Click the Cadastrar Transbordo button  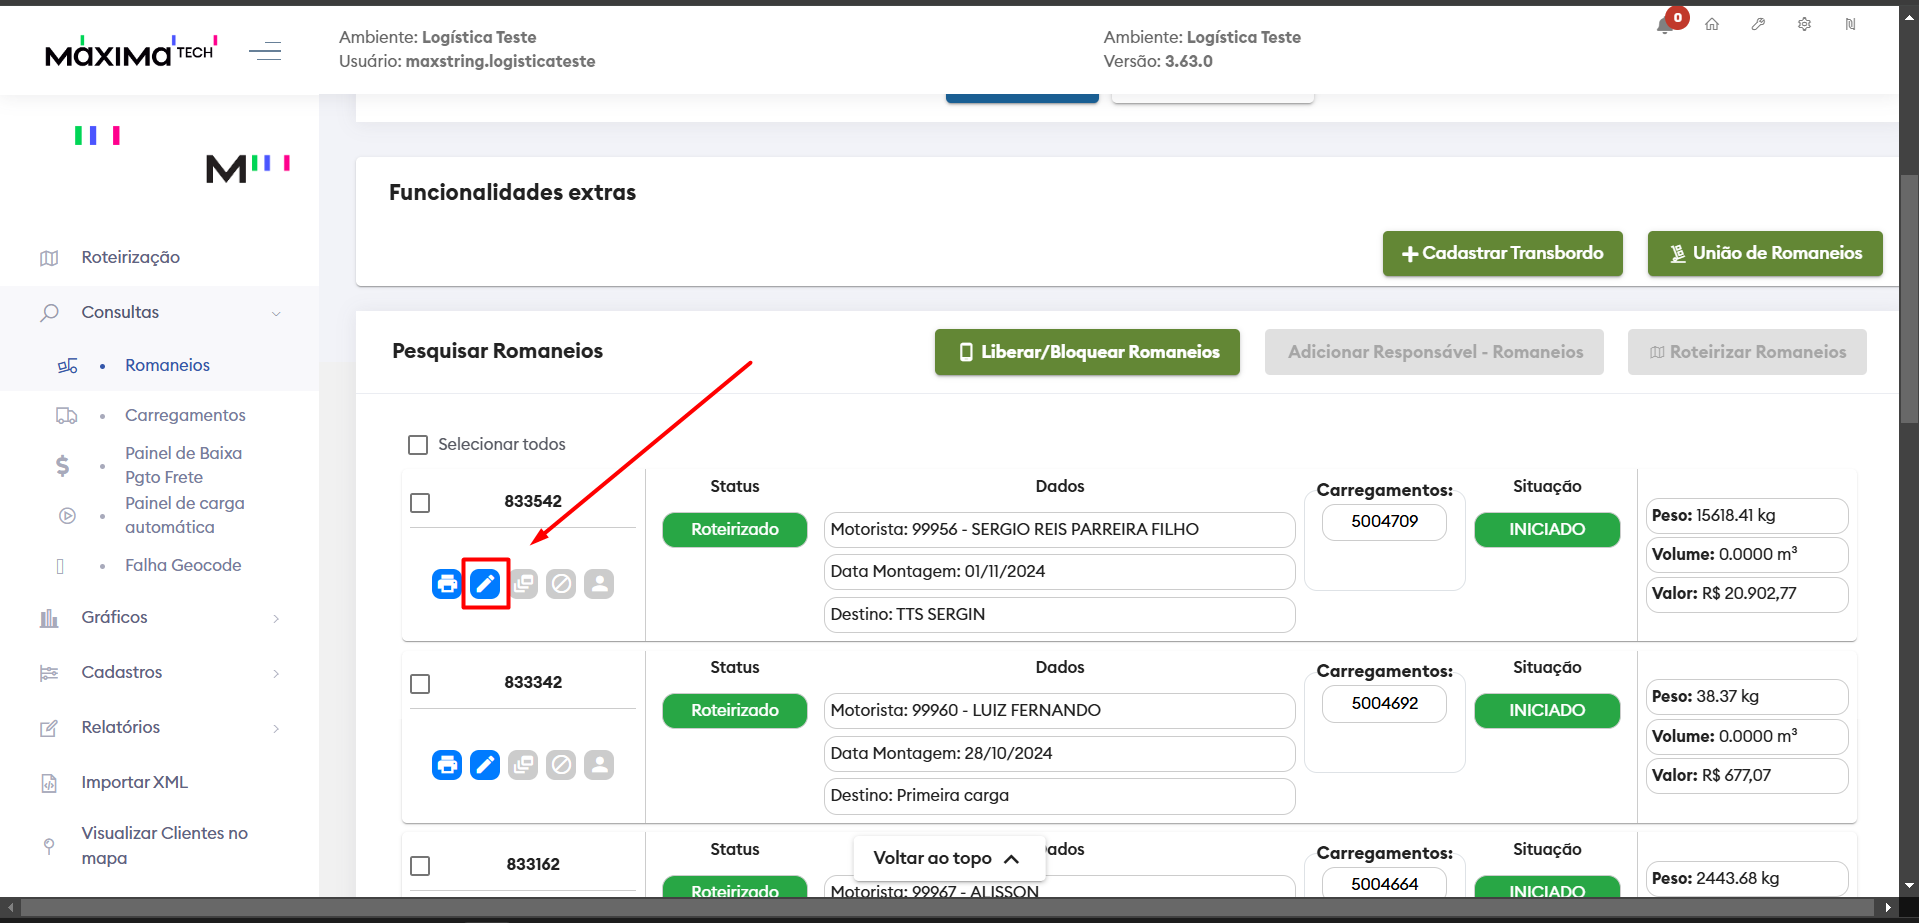click(x=1502, y=254)
